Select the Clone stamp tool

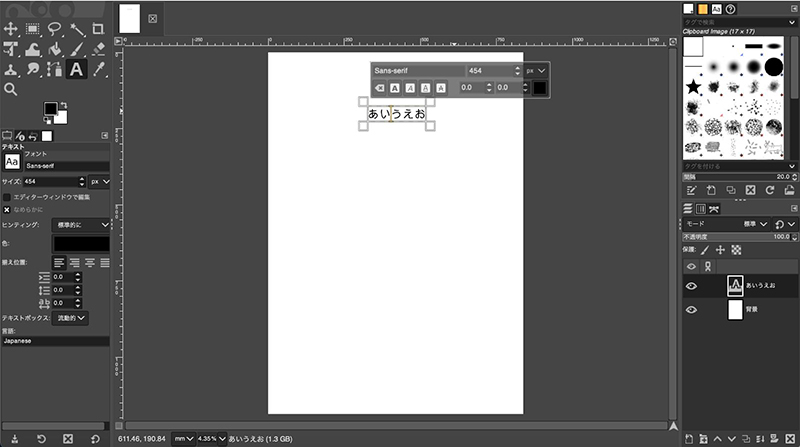pyautogui.click(x=11, y=69)
